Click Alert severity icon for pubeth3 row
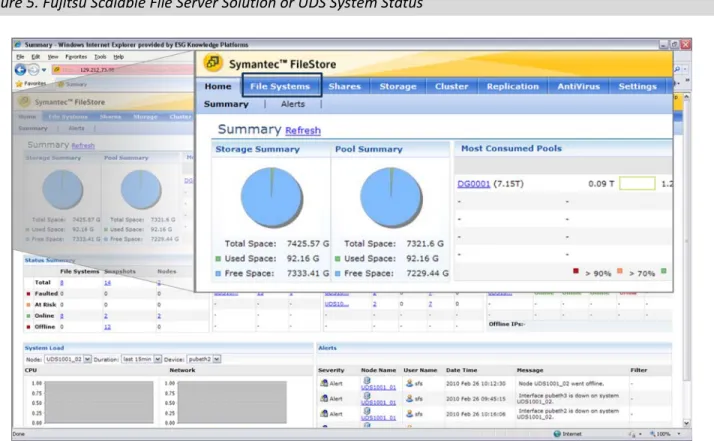 pos(324,398)
